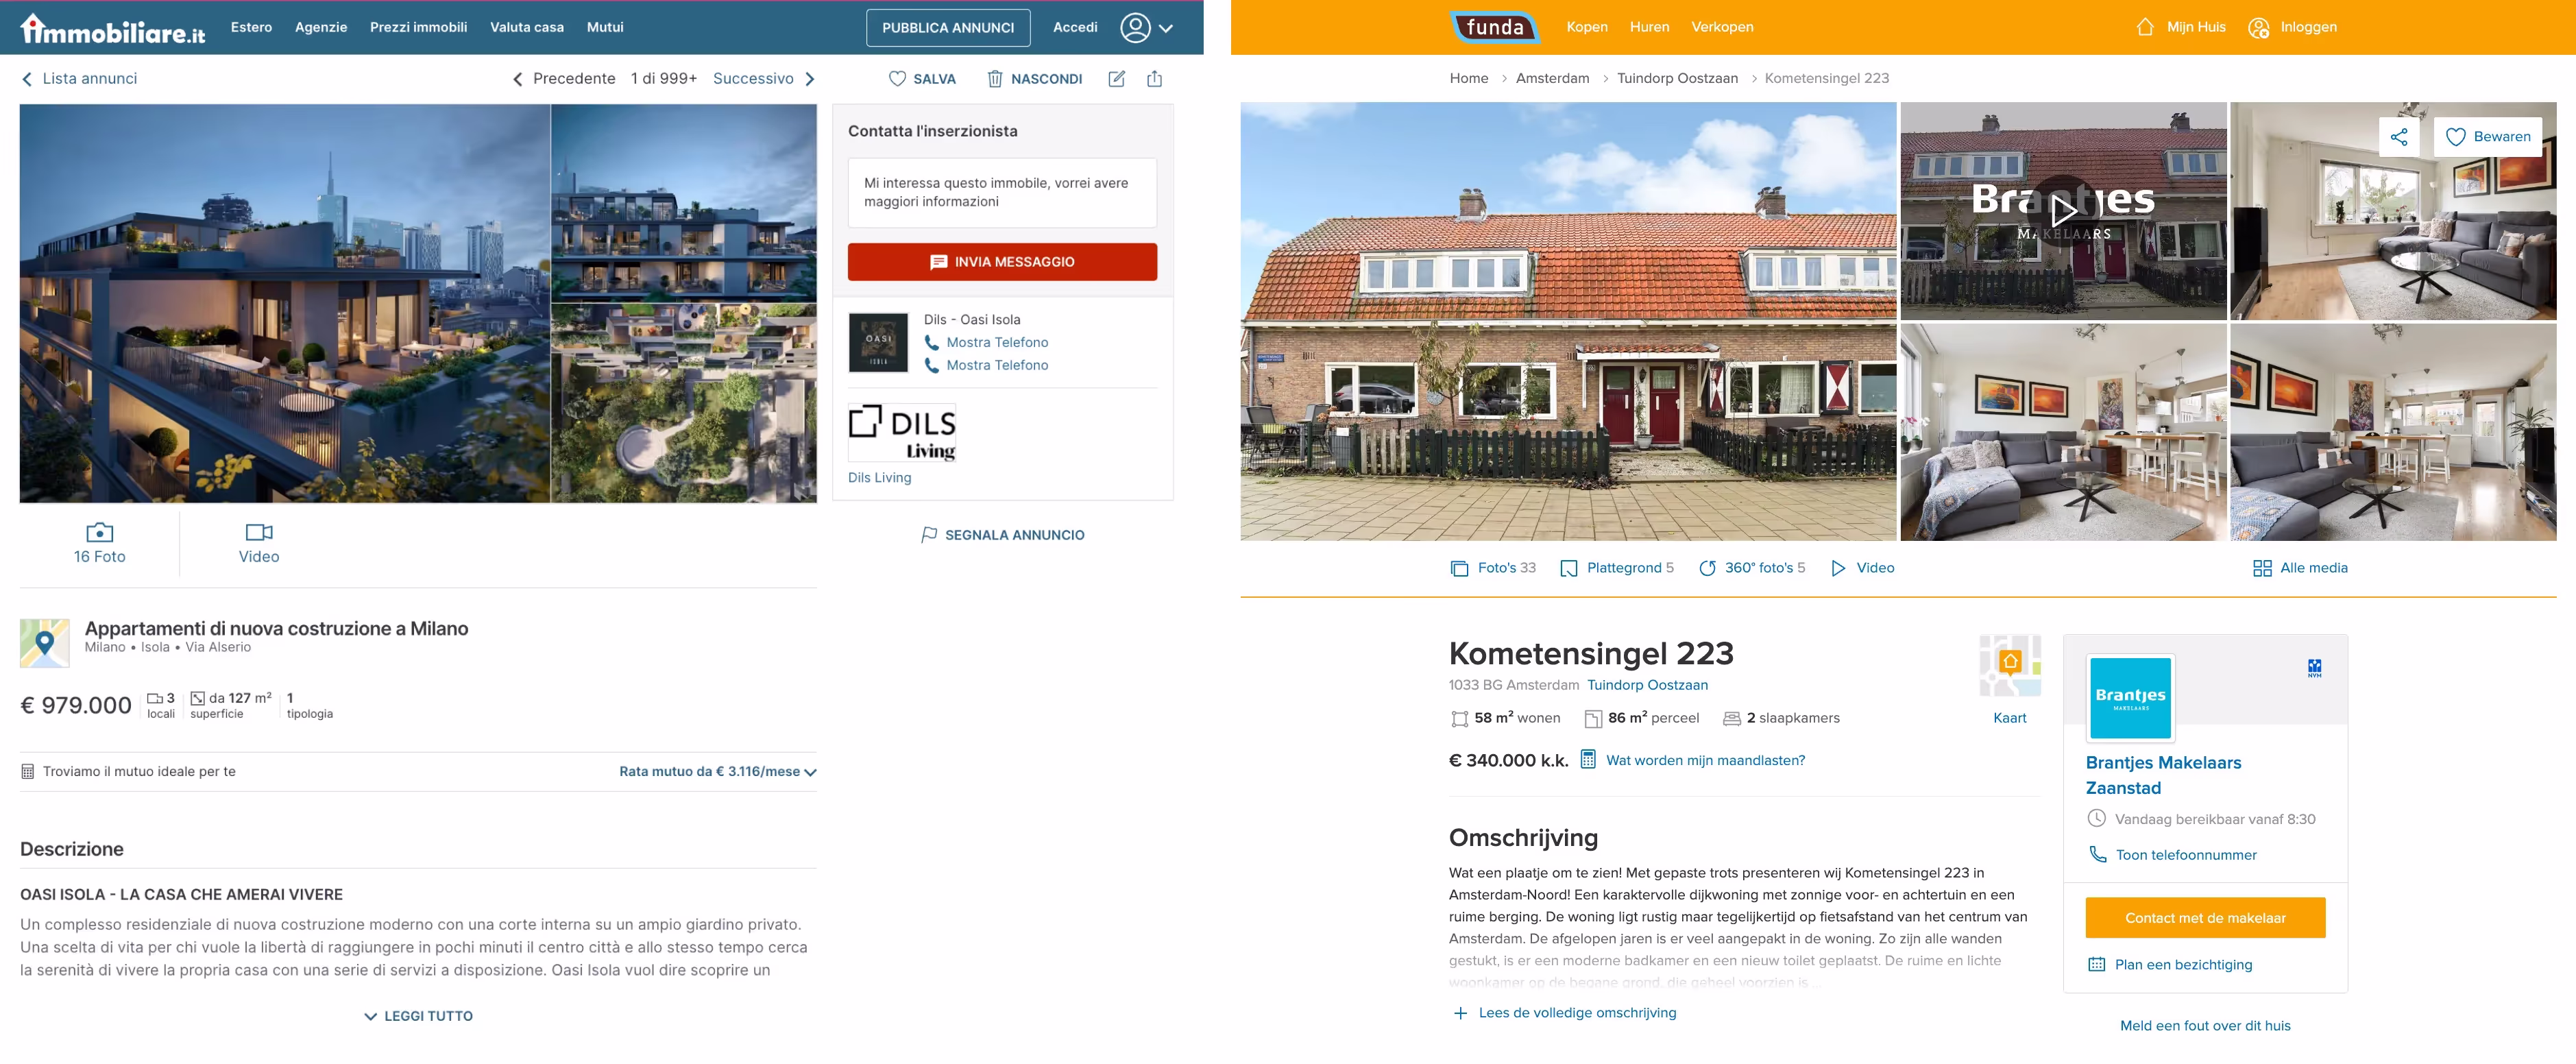
Task: Save listing with the SALVA heart icon
Action: (x=897, y=79)
